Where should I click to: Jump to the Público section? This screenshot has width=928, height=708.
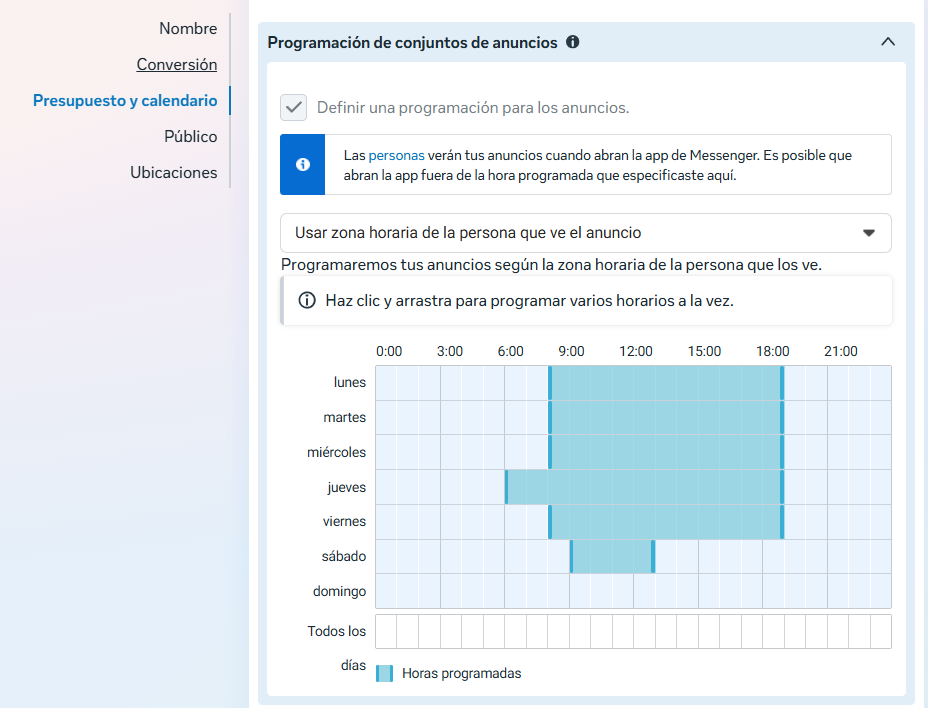point(191,136)
